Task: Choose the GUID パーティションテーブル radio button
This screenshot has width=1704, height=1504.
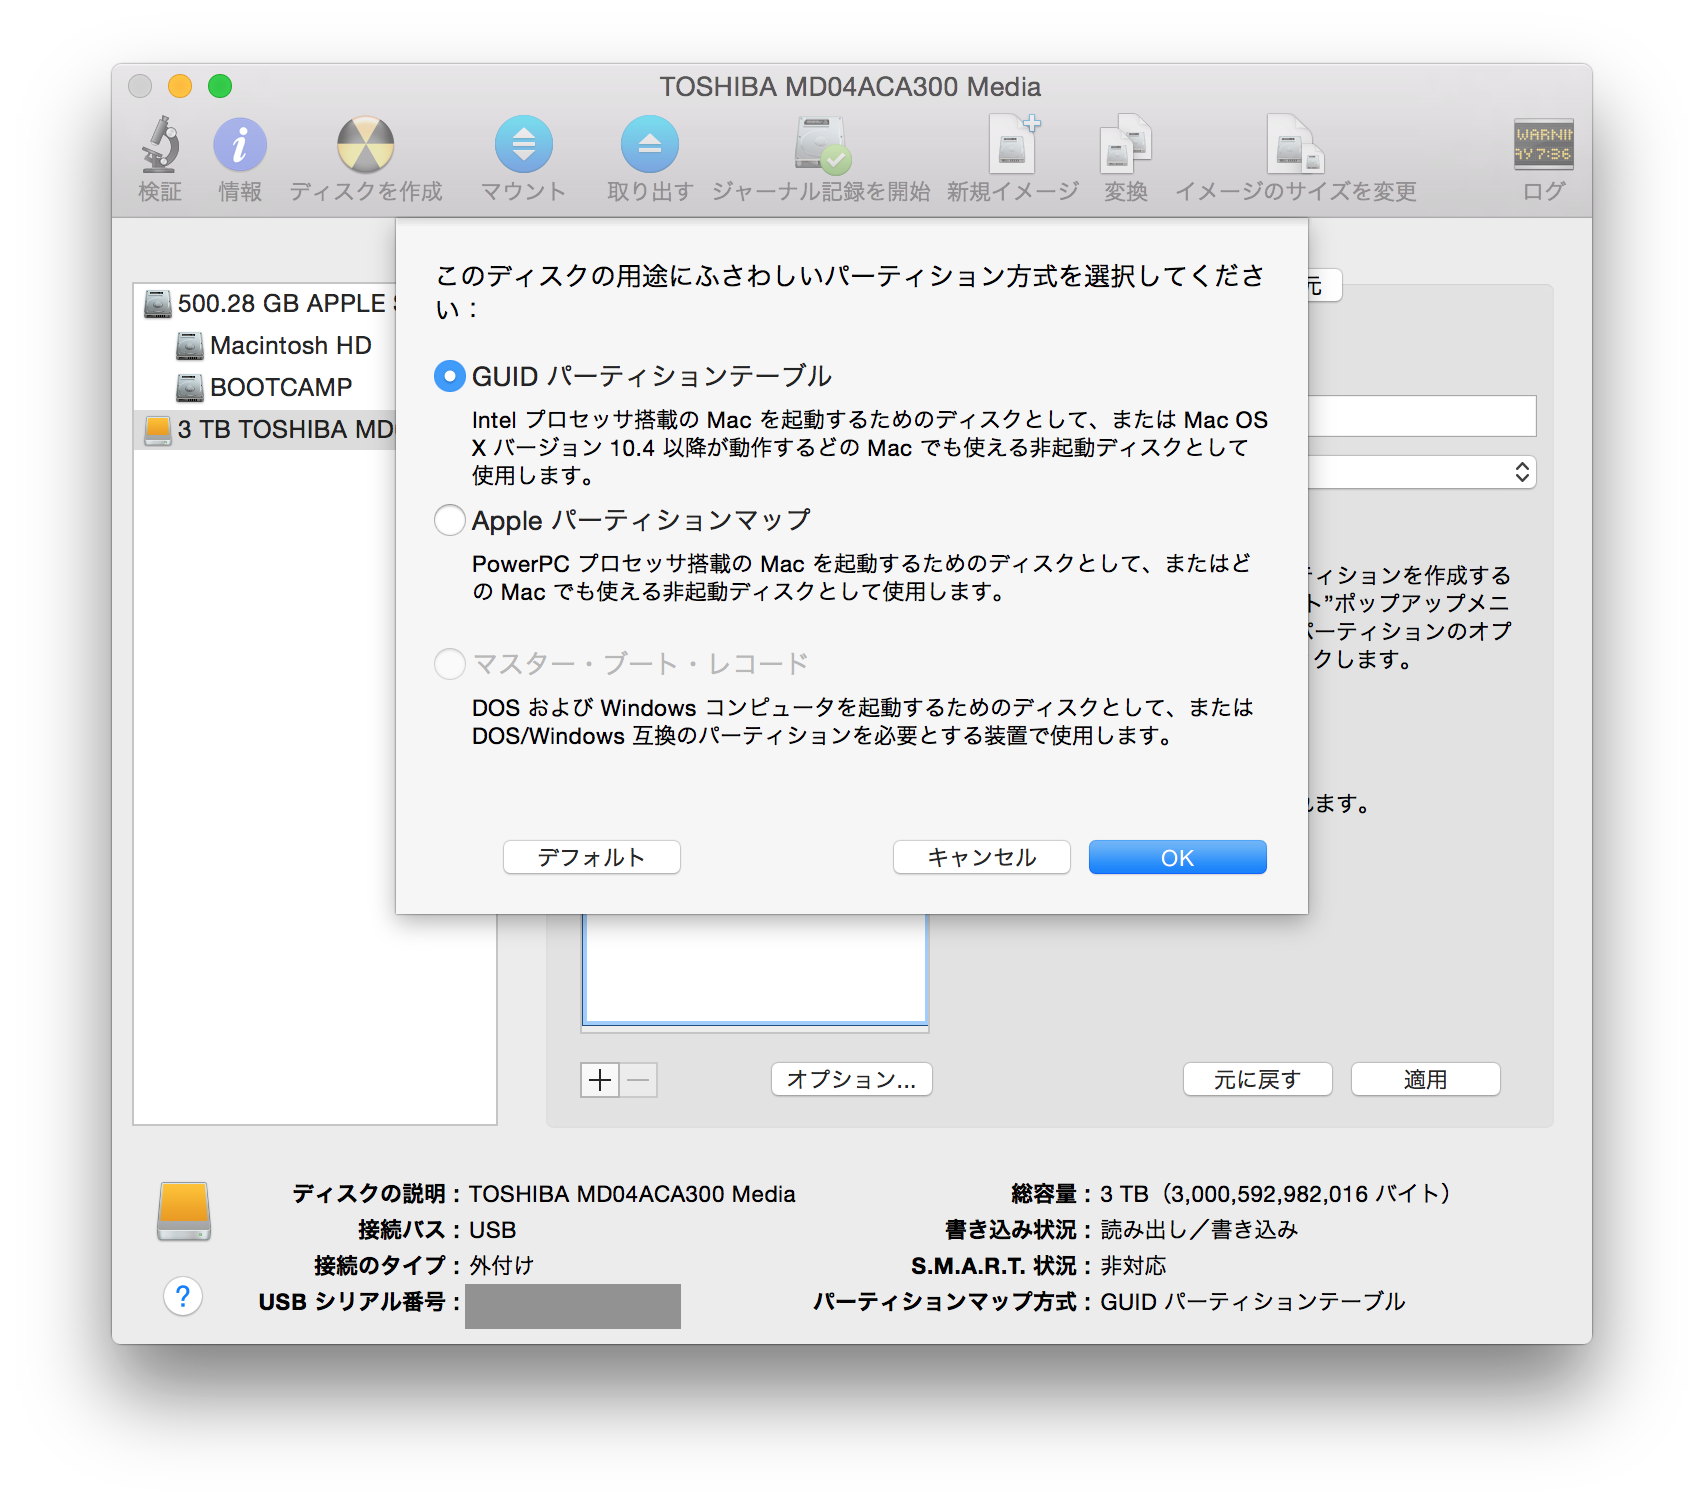Action: click(450, 377)
